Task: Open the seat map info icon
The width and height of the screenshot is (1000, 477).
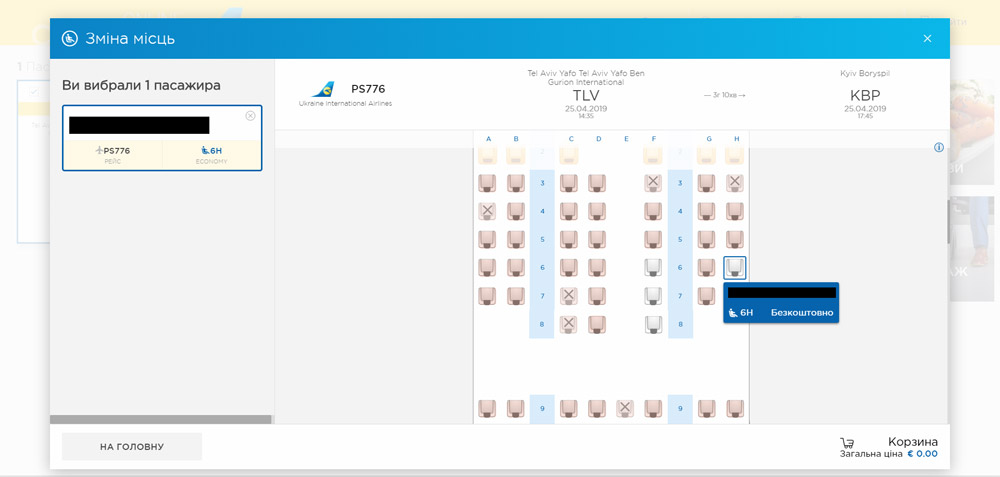Action: (x=939, y=148)
